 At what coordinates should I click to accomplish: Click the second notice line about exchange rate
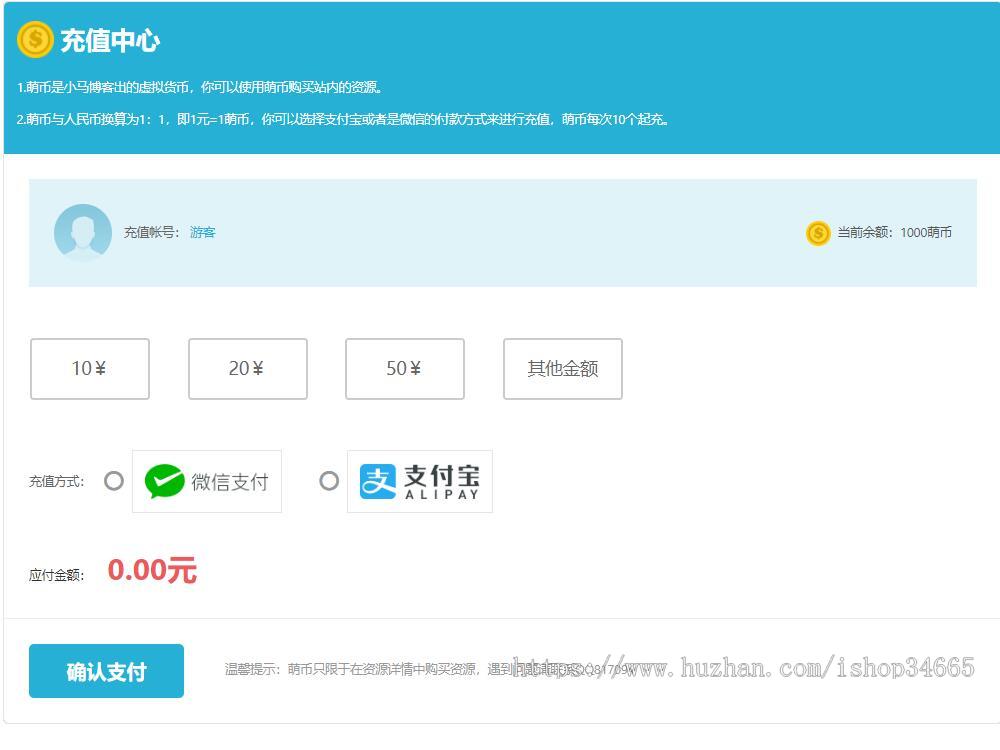[x=343, y=119]
